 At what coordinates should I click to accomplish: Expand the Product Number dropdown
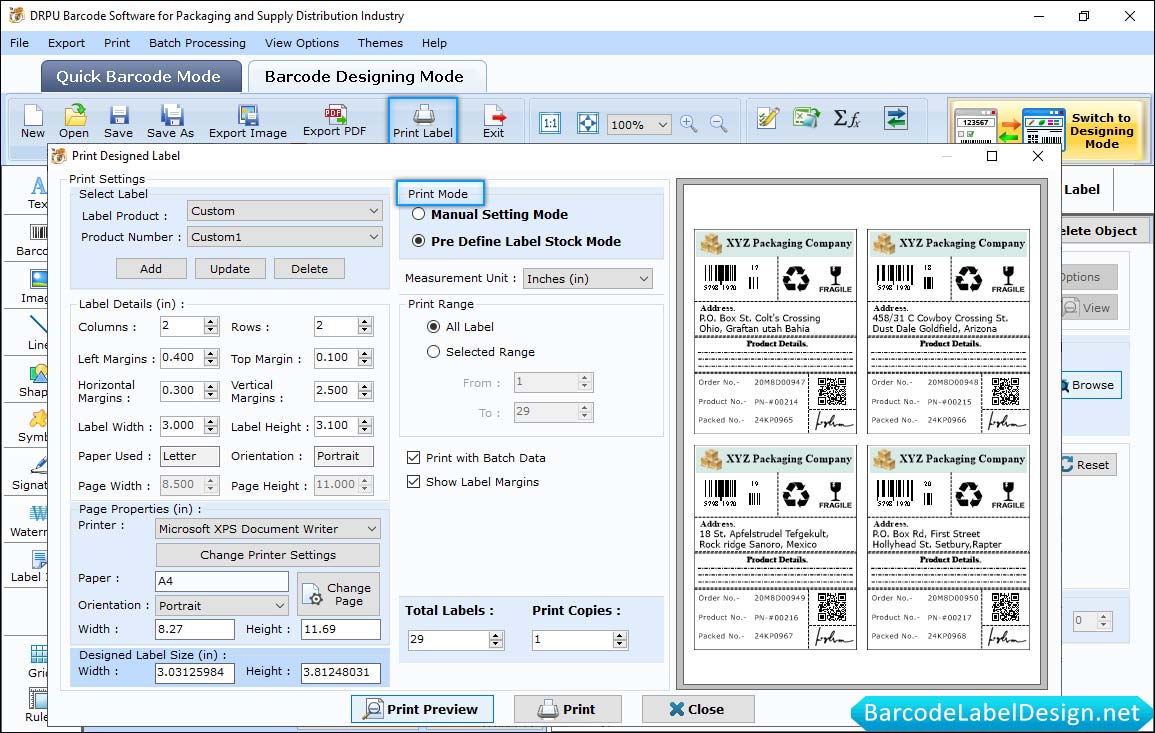284,236
